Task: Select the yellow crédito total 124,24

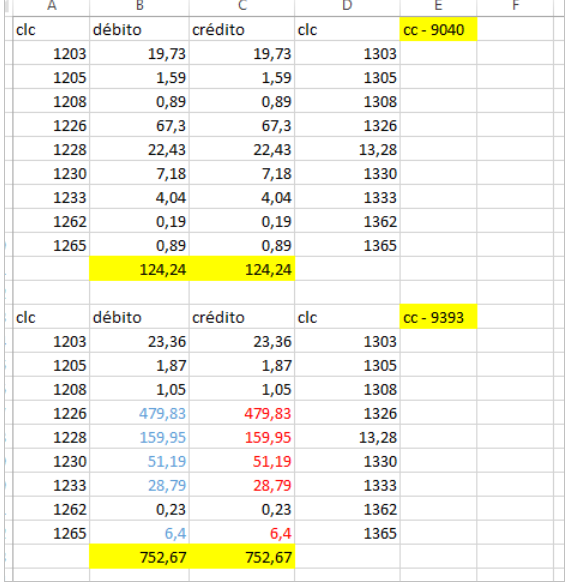Action: click(x=242, y=269)
